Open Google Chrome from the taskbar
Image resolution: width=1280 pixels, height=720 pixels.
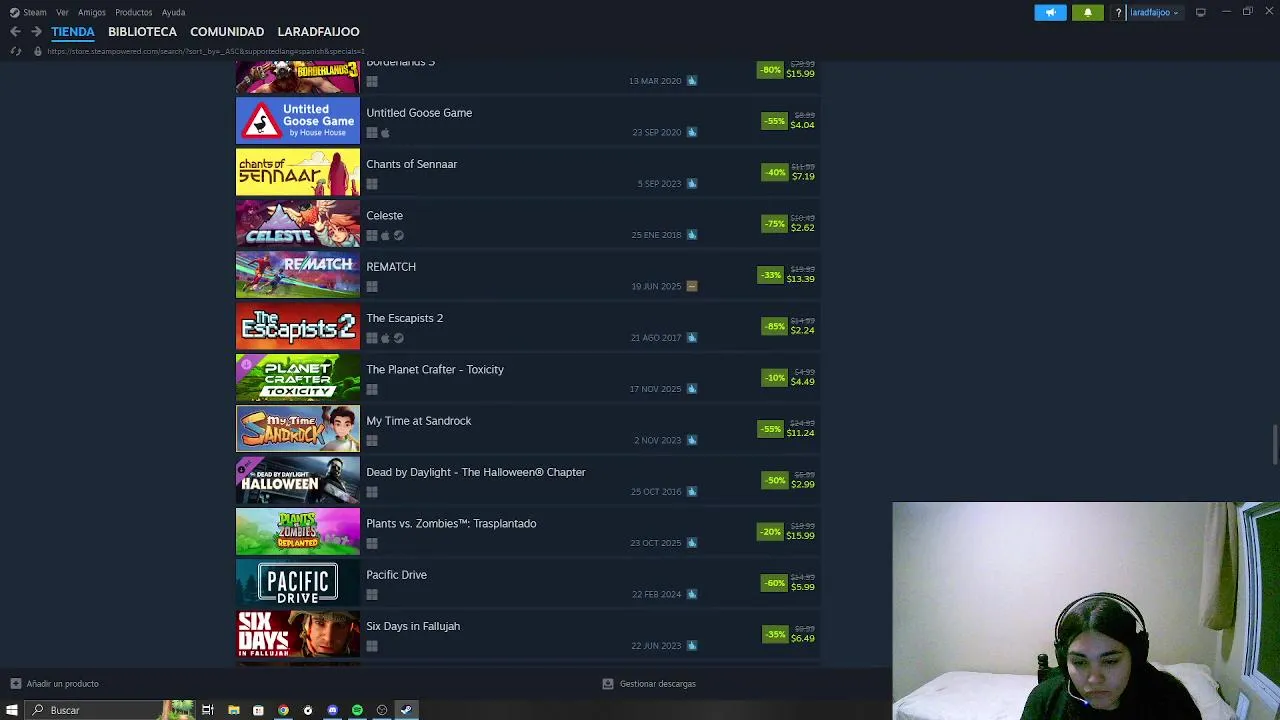click(284, 710)
